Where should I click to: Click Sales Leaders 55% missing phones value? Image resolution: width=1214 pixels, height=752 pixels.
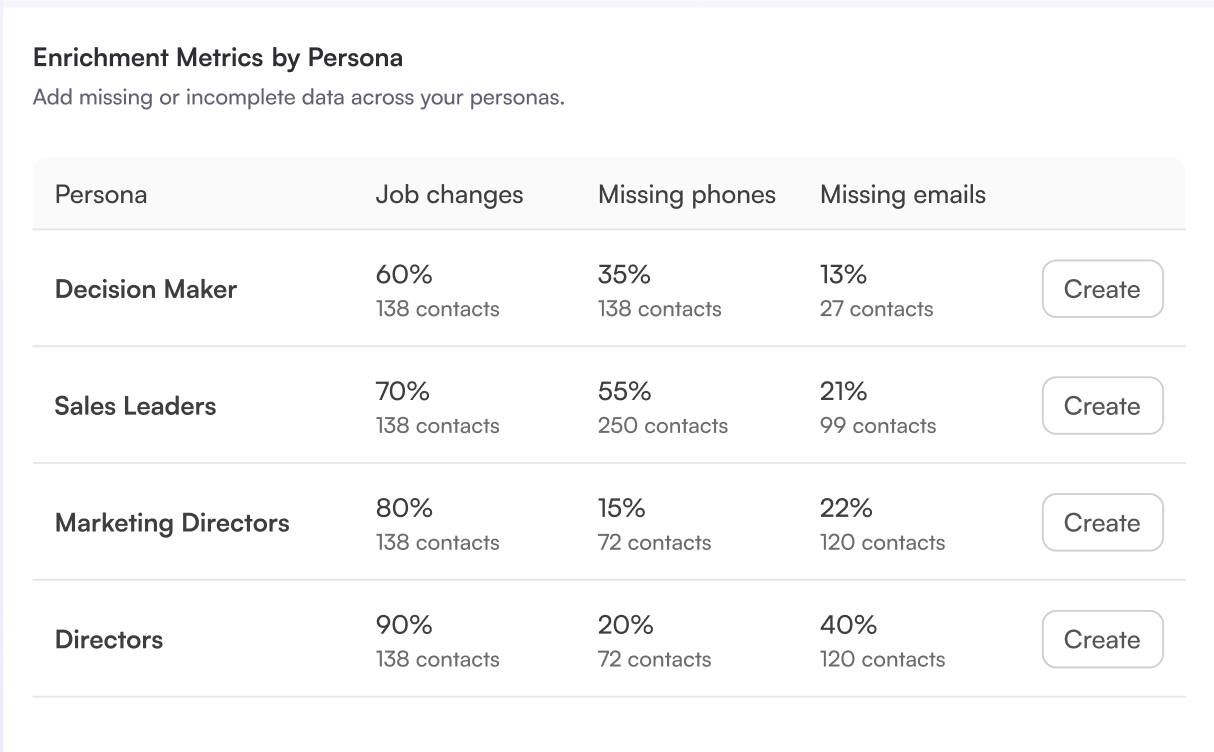(x=625, y=391)
